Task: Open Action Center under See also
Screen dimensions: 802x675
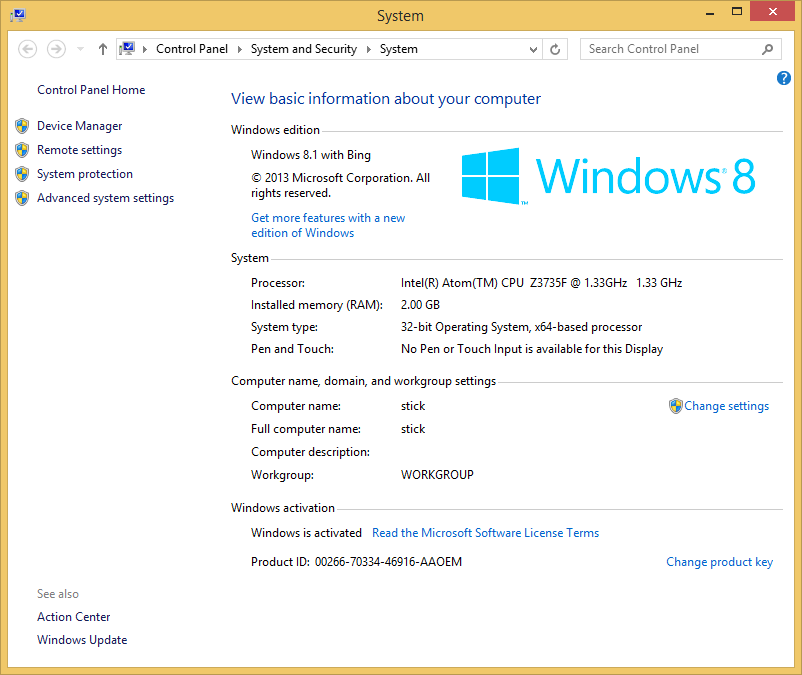Action: 74,617
